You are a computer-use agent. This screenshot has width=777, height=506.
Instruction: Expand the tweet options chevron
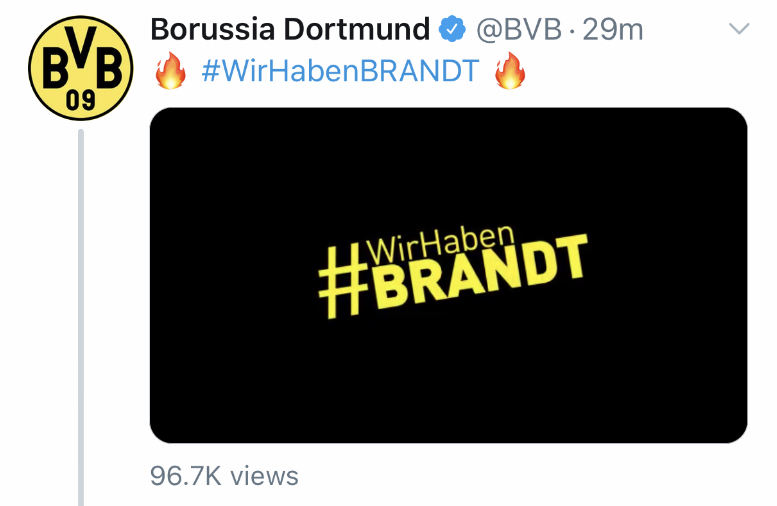click(x=739, y=29)
